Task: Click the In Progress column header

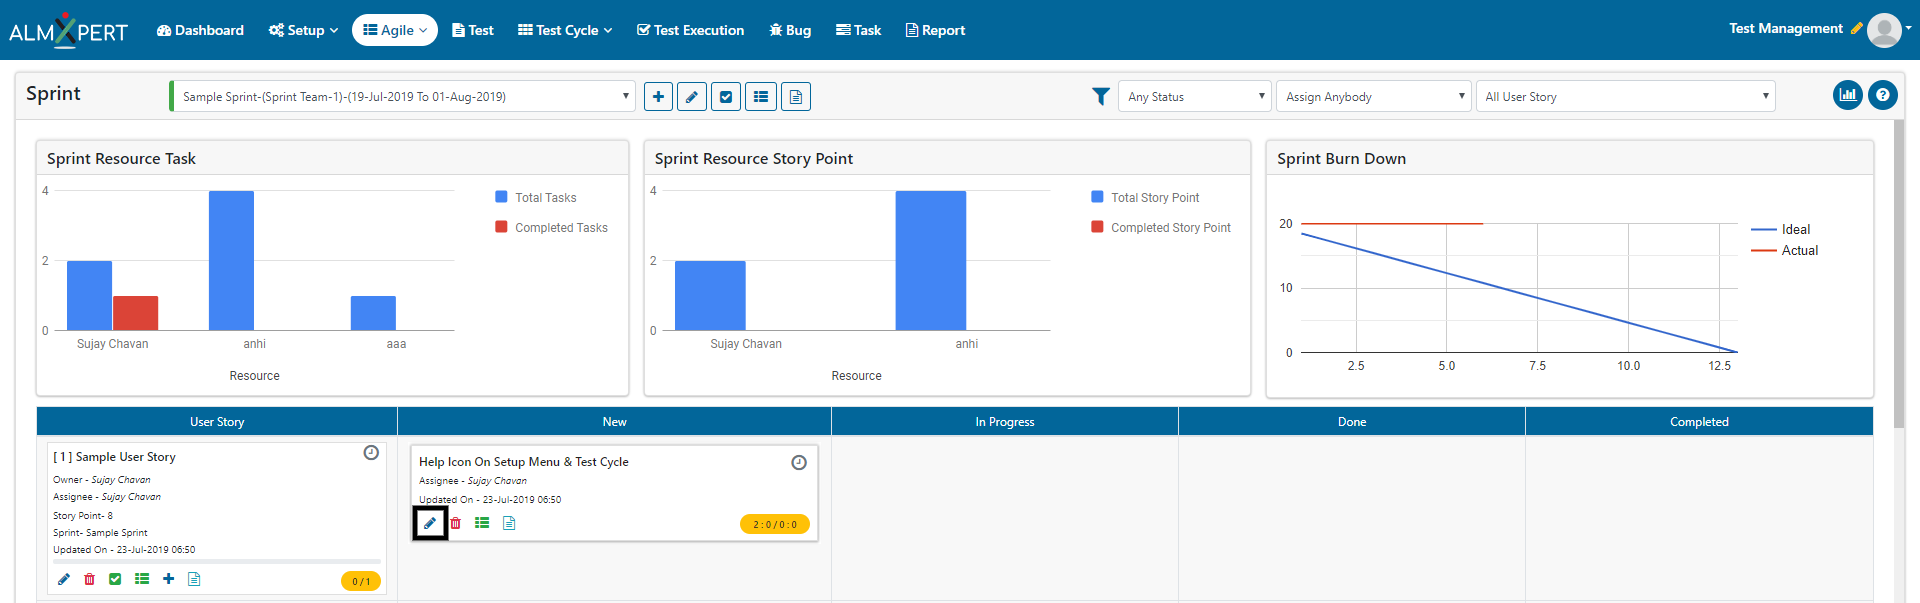Action: [x=1005, y=422]
